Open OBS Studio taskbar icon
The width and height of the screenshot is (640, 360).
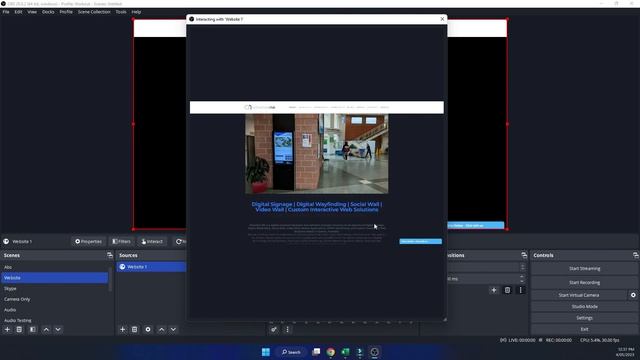click(374, 352)
